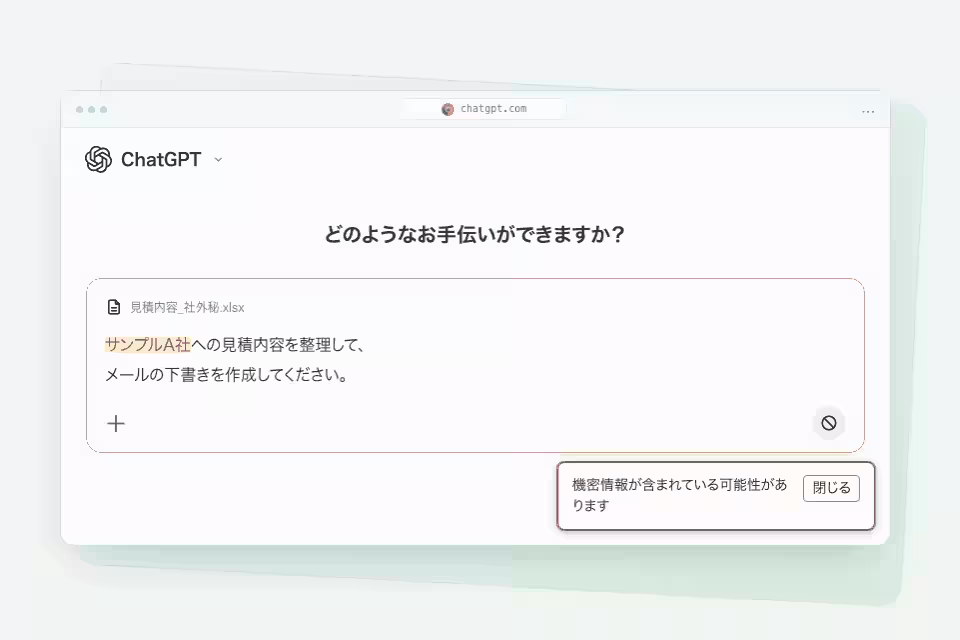Select the 見積内容_社外秘.xlsx attachment name
The width and height of the screenshot is (960, 640).
pyautogui.click(x=187, y=307)
